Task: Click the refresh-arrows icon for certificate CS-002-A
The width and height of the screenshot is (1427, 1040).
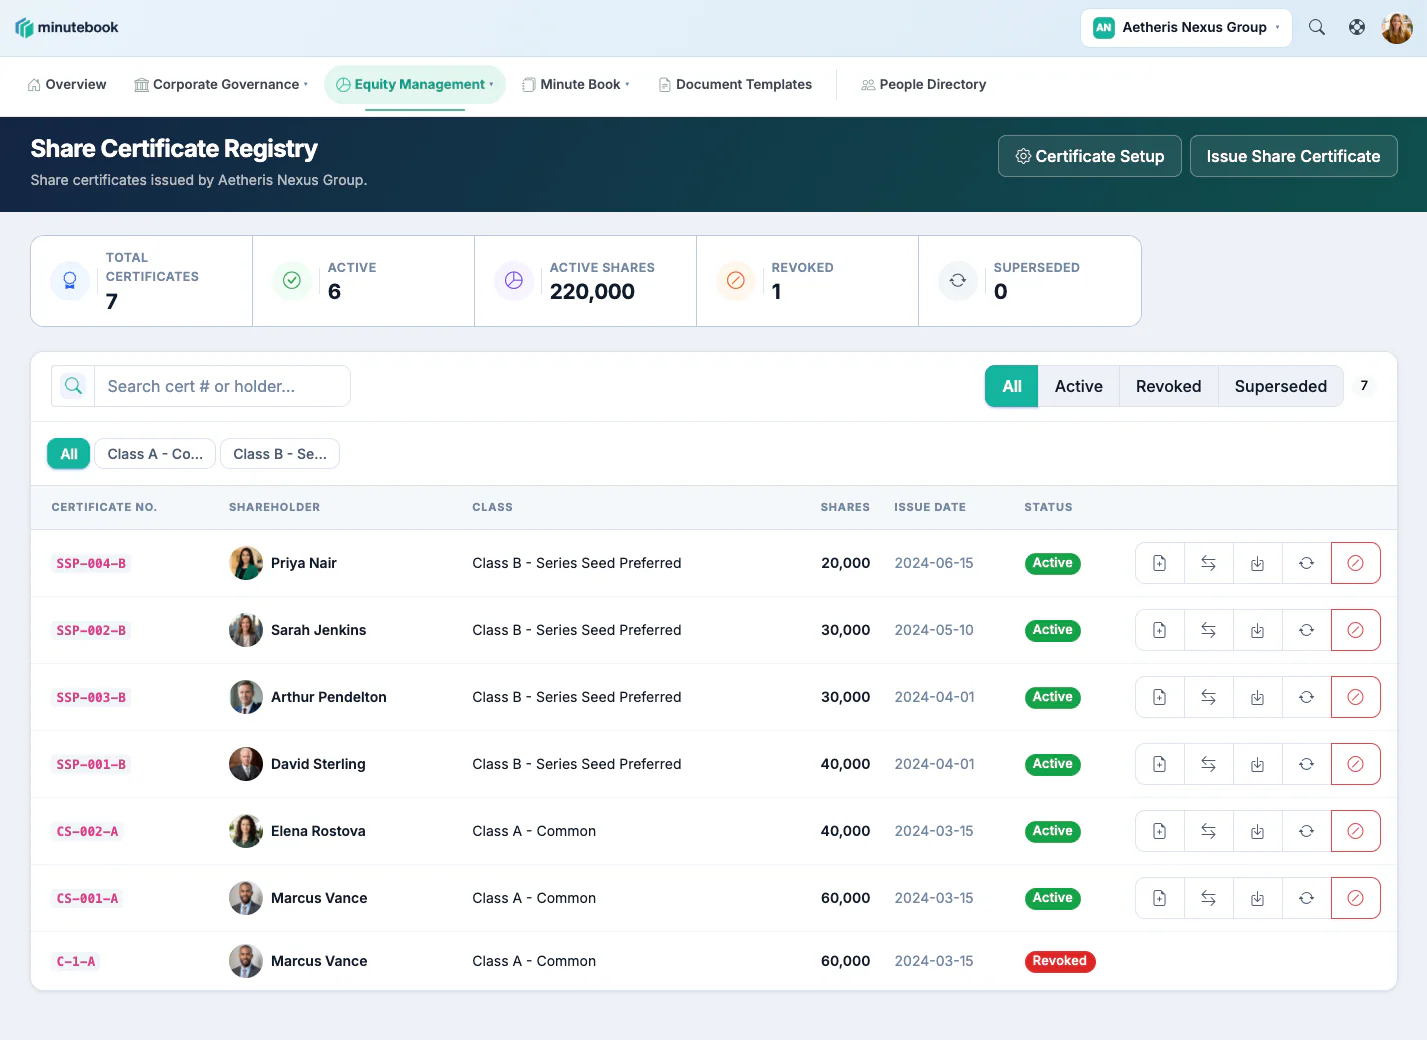Action: click(1306, 831)
